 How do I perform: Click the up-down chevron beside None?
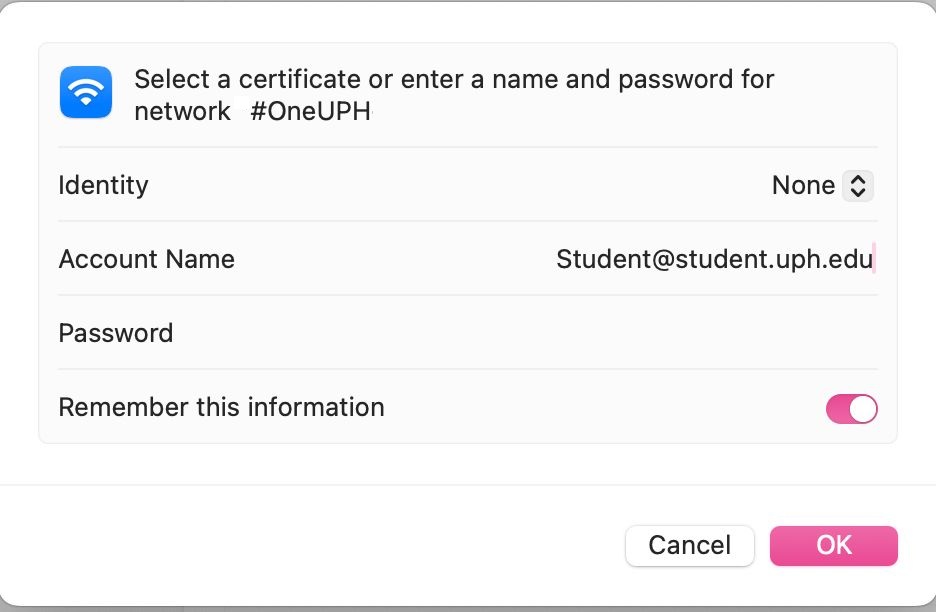(858, 185)
